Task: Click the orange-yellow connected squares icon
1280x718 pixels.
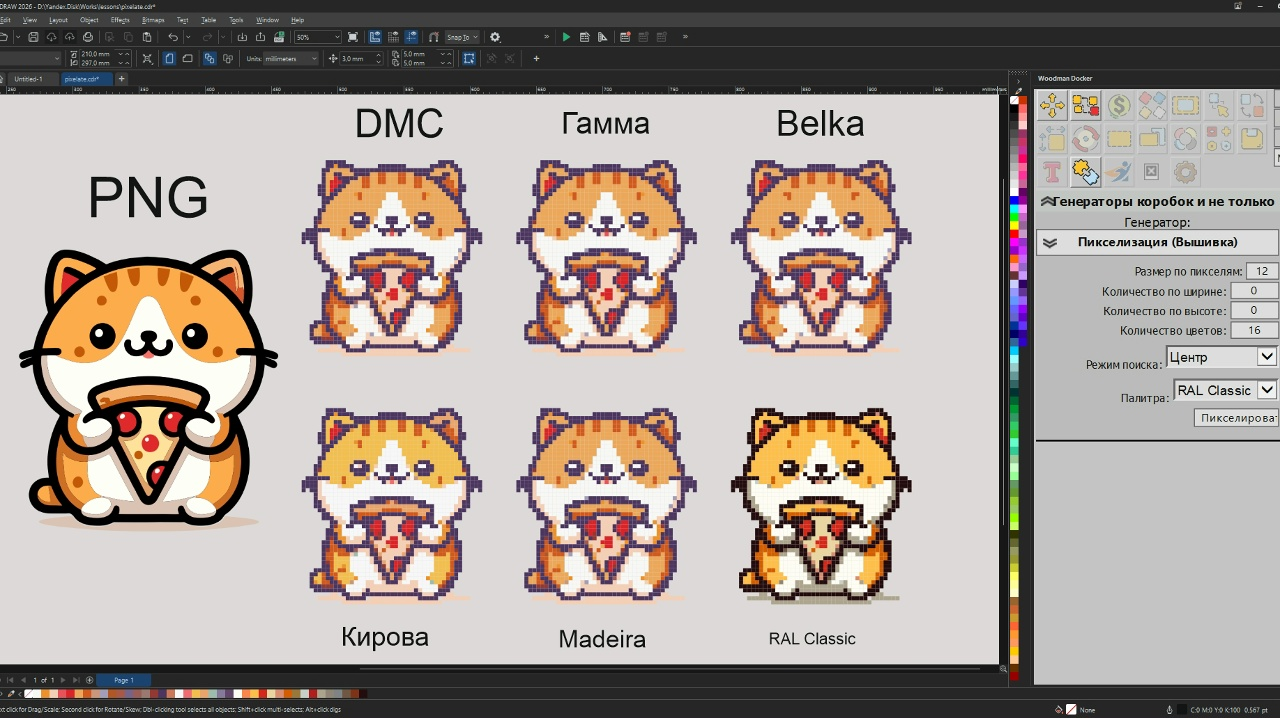Action: click(1085, 106)
